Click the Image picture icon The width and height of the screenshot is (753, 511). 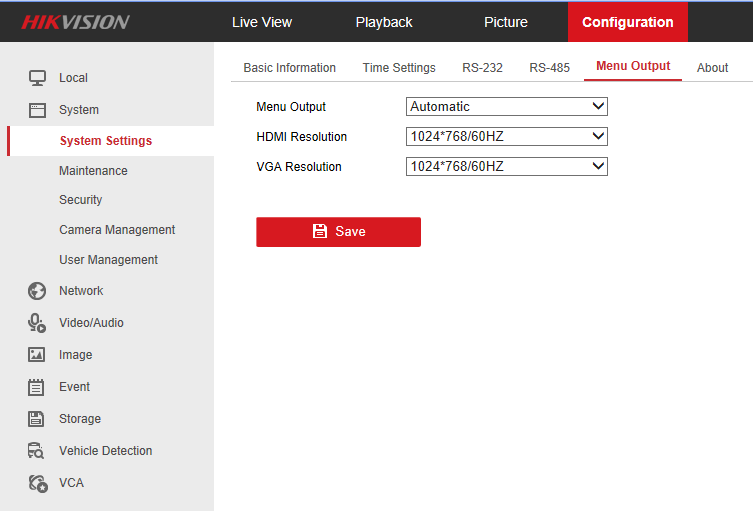(37, 355)
